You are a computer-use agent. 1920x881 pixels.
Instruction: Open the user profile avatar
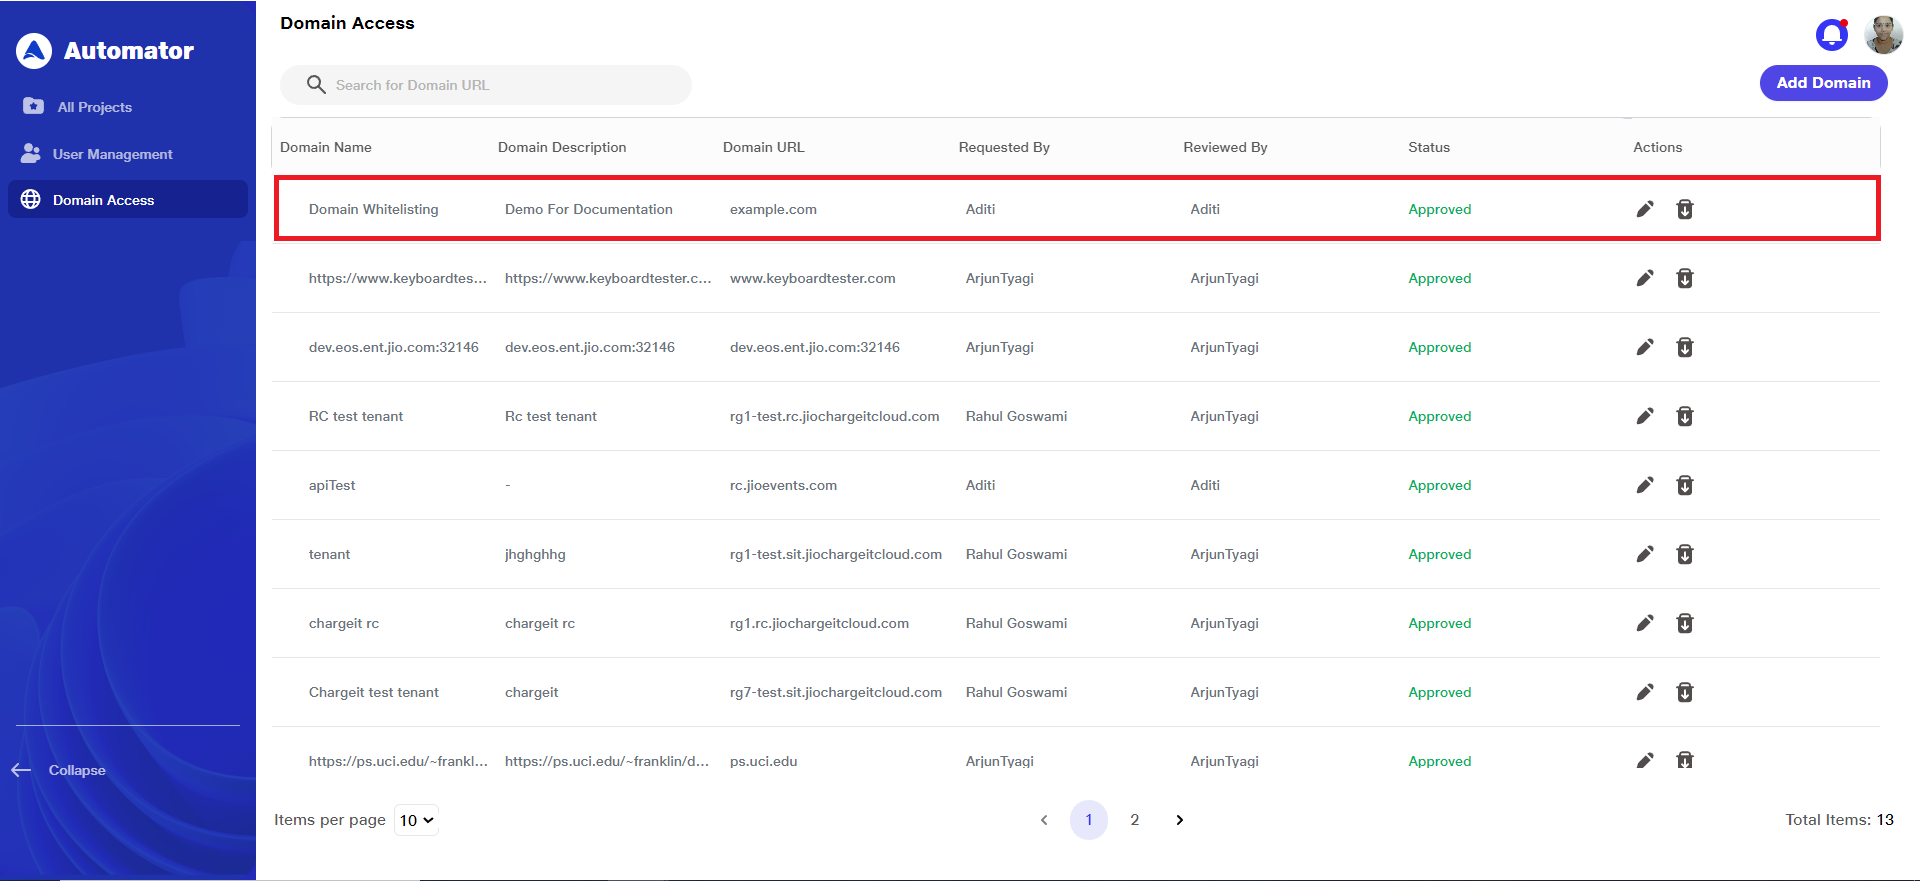click(x=1883, y=35)
